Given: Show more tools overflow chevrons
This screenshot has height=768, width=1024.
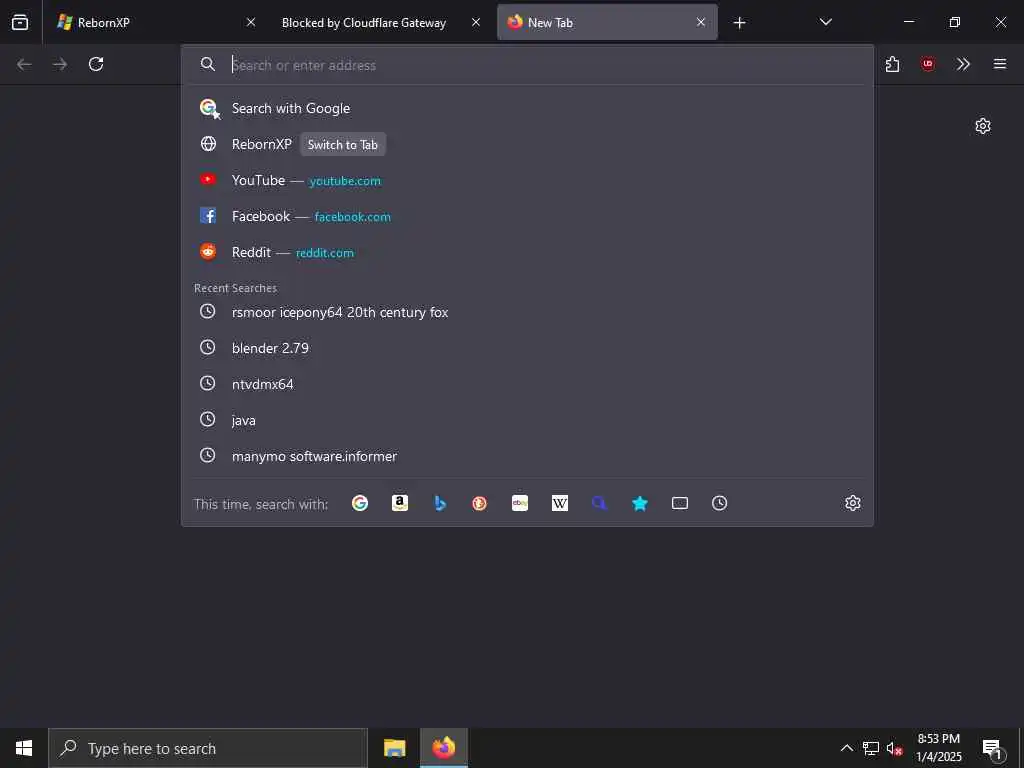Looking at the screenshot, I should pyautogui.click(x=963, y=64).
